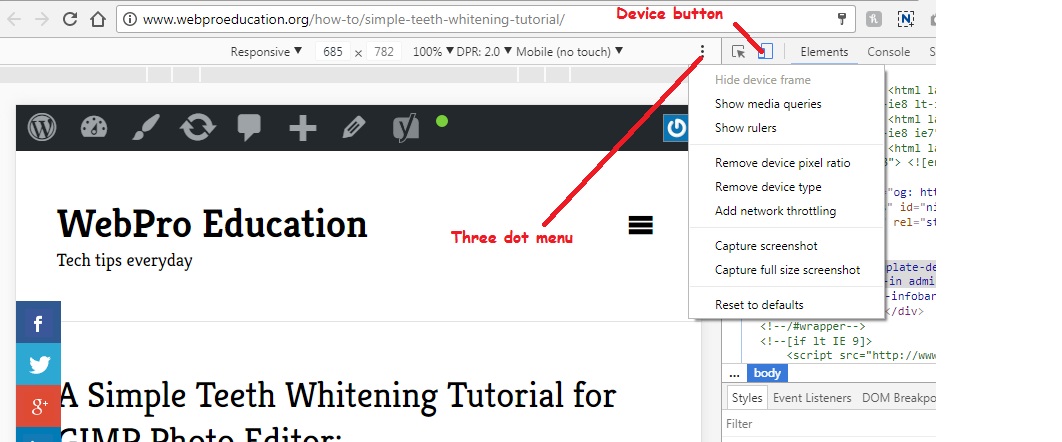
Task: Click the viewport width field 685
Action: [x=333, y=51]
